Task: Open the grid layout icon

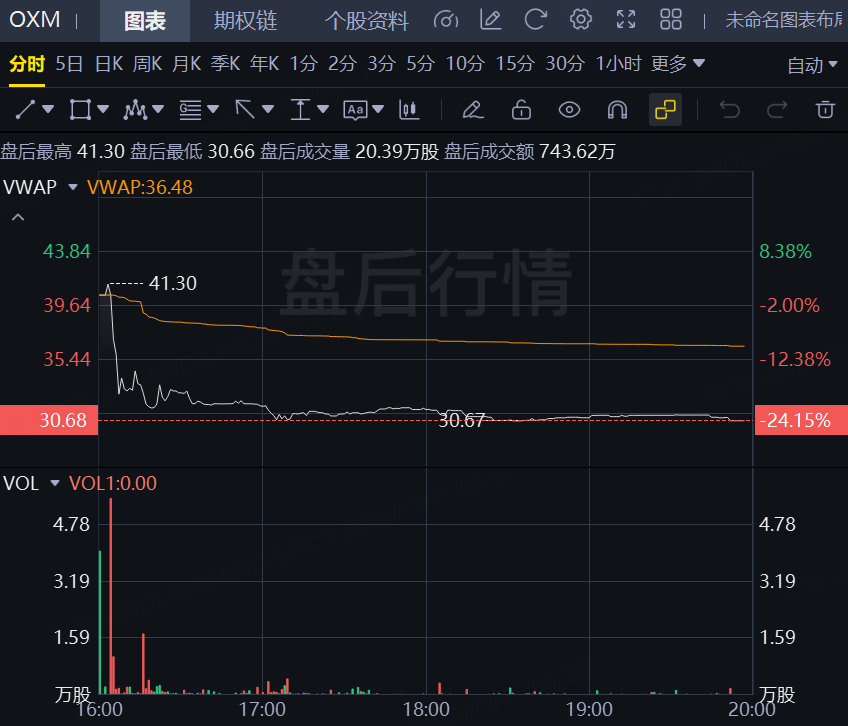Action: 671,20
